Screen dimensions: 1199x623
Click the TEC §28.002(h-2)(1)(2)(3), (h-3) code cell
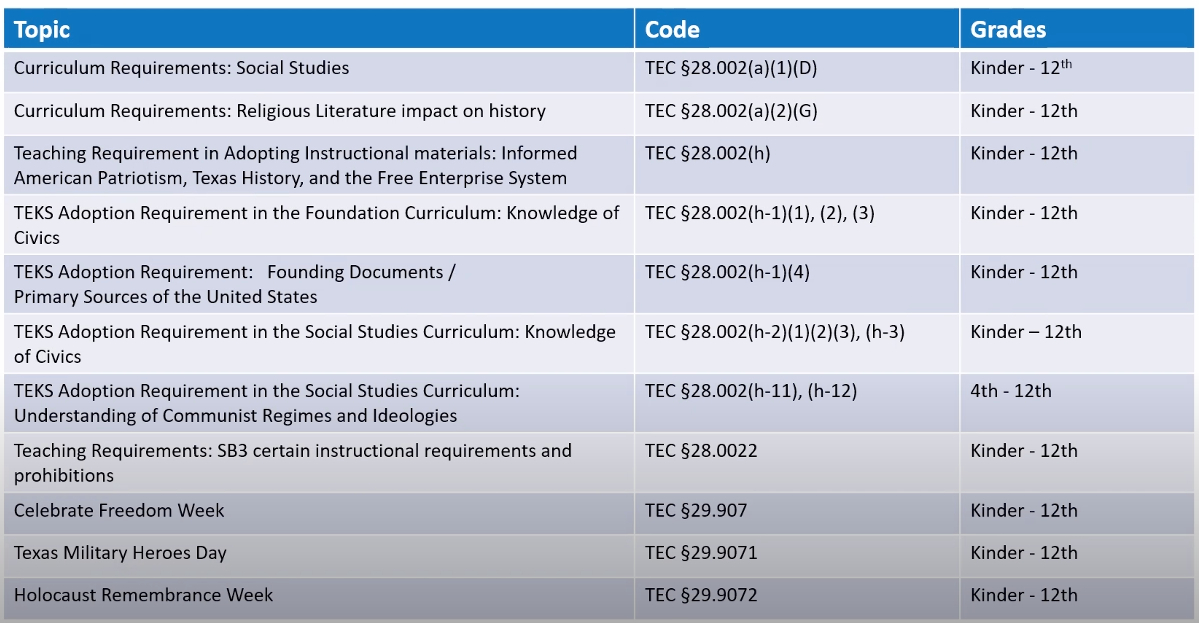(x=775, y=332)
